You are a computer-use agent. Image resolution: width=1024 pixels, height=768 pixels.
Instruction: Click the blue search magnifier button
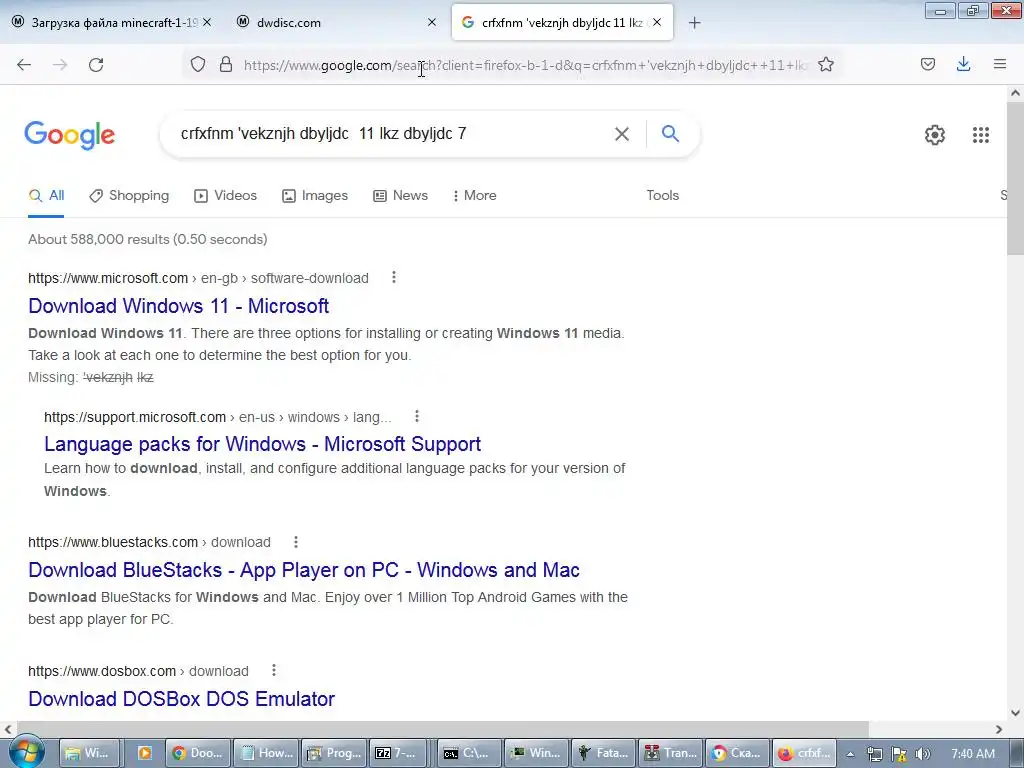670,133
